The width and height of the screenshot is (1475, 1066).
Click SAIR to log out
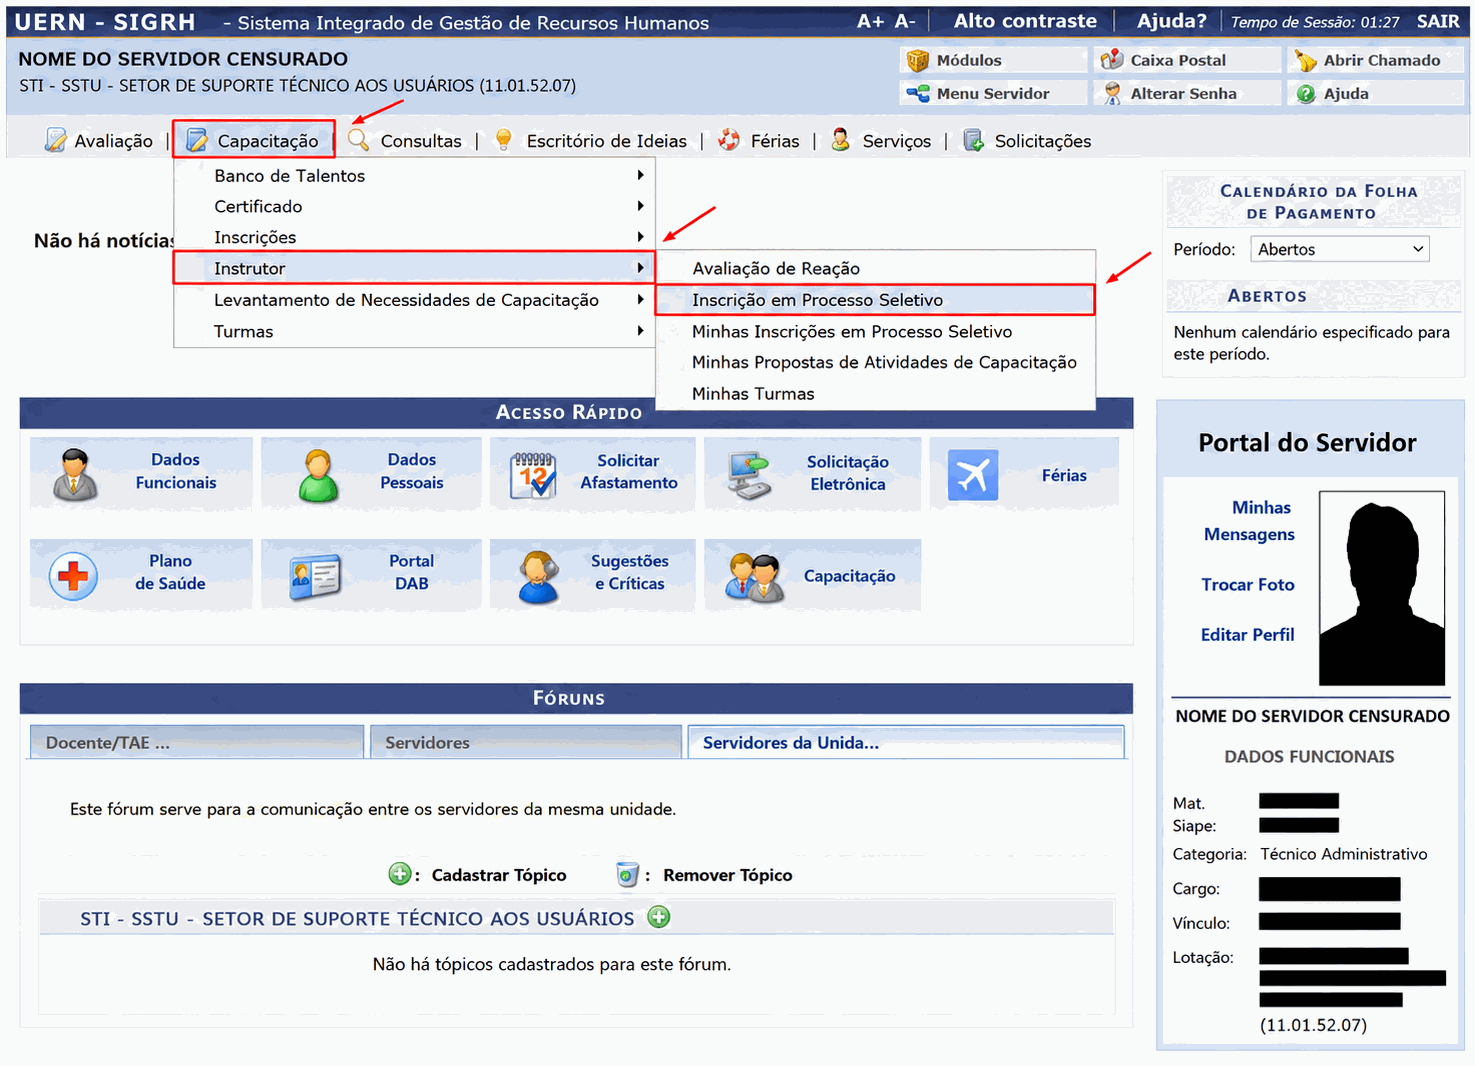click(x=1438, y=21)
